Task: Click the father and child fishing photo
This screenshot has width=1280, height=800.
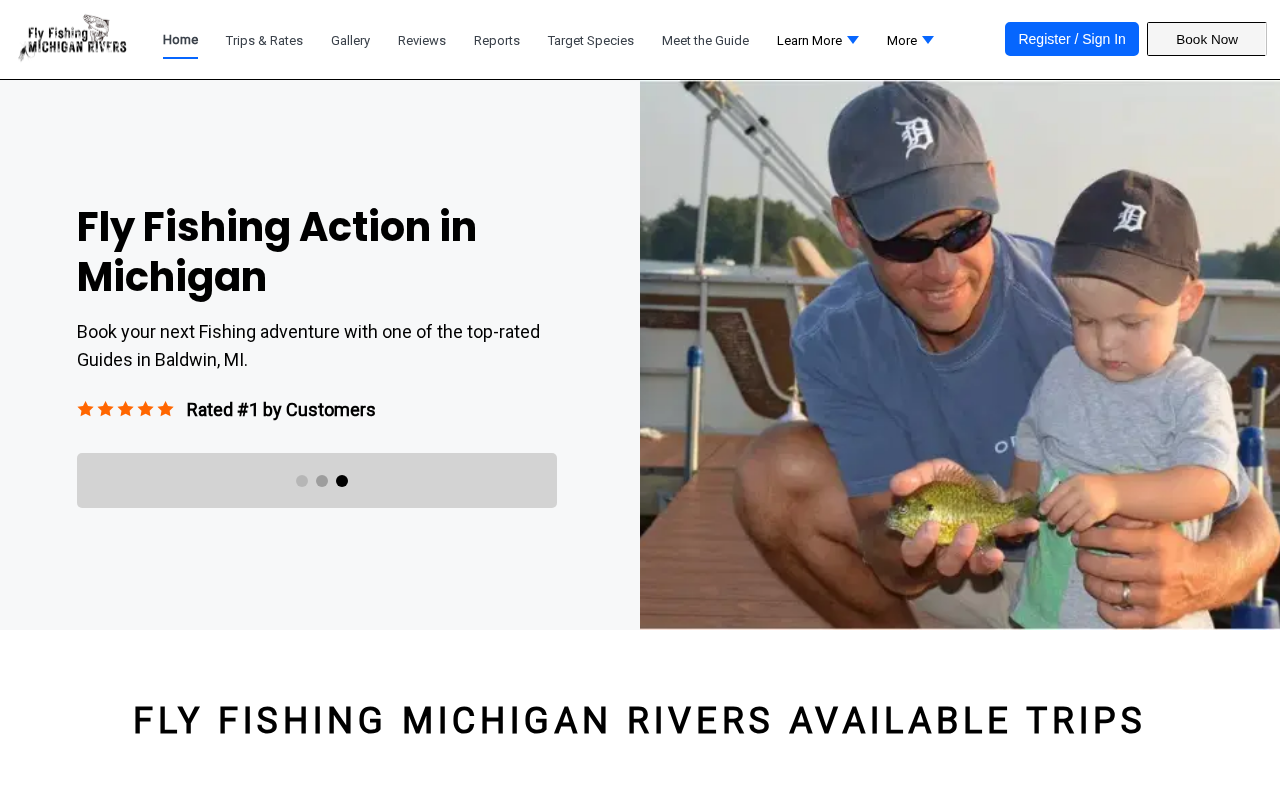Action: (x=960, y=355)
